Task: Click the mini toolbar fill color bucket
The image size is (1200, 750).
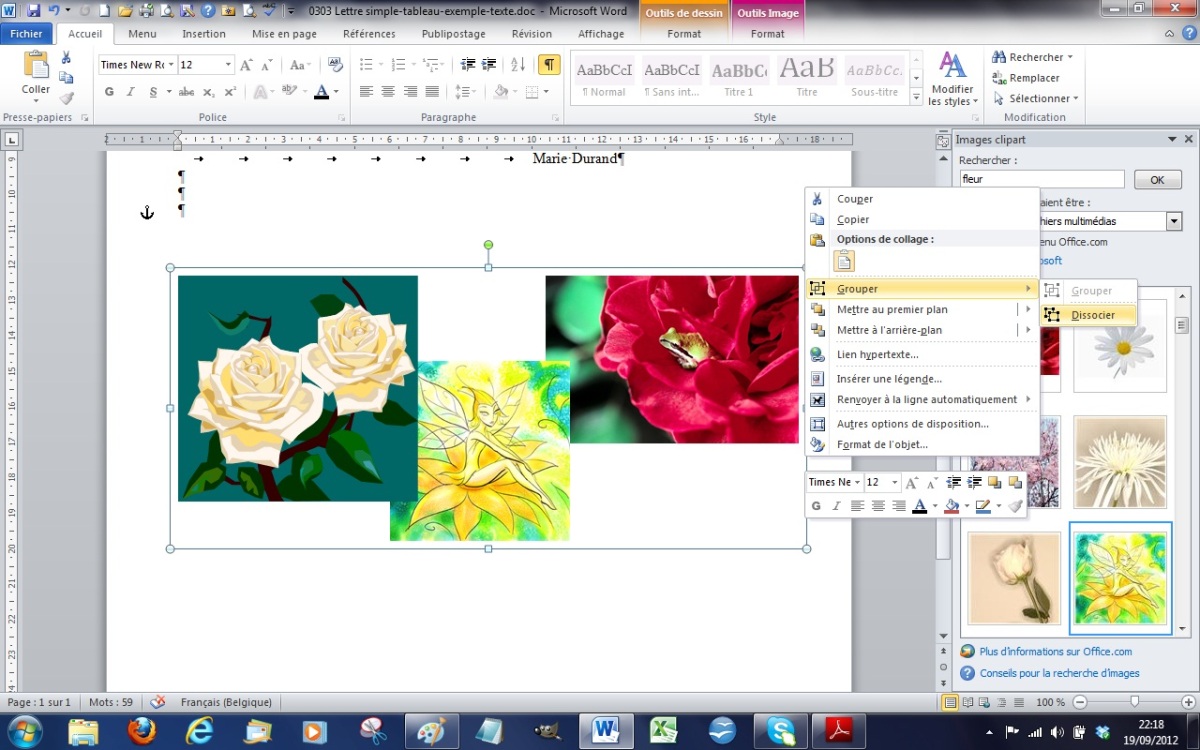Action: point(951,506)
